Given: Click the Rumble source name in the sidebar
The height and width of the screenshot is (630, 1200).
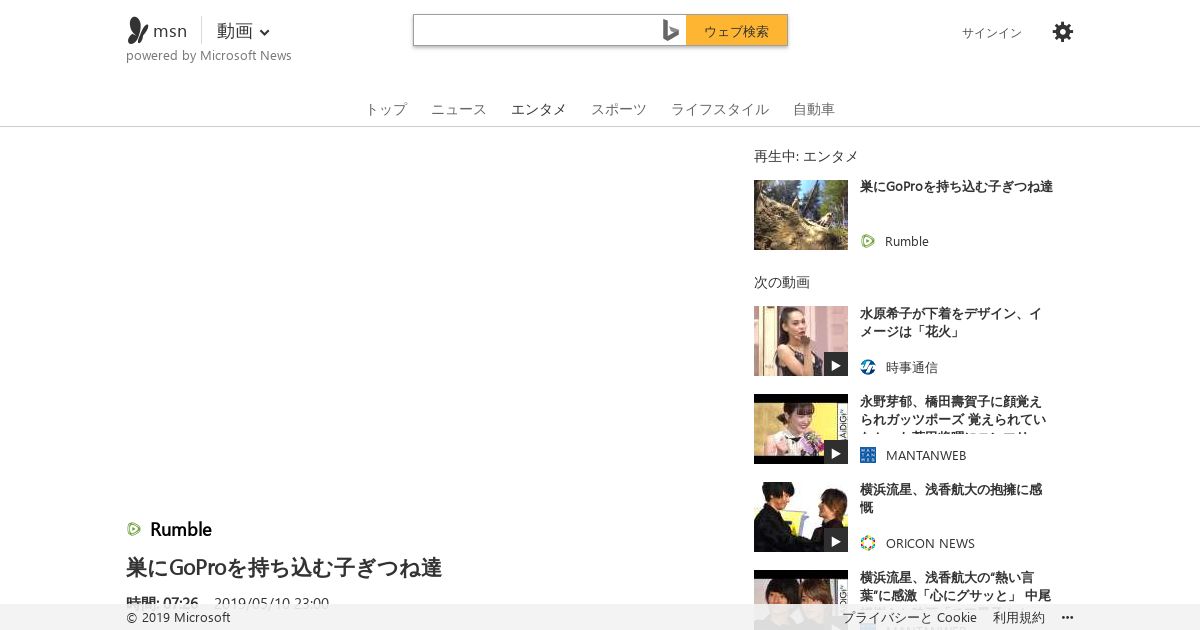Looking at the screenshot, I should pos(907,241).
